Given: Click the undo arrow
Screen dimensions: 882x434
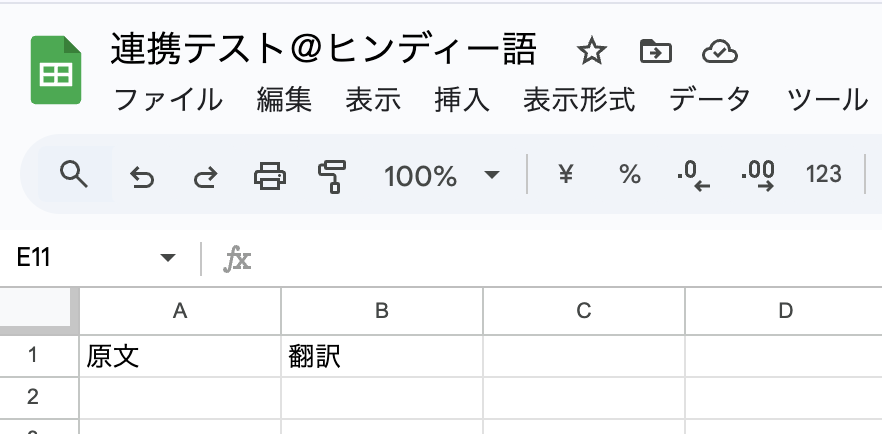Looking at the screenshot, I should tap(142, 177).
